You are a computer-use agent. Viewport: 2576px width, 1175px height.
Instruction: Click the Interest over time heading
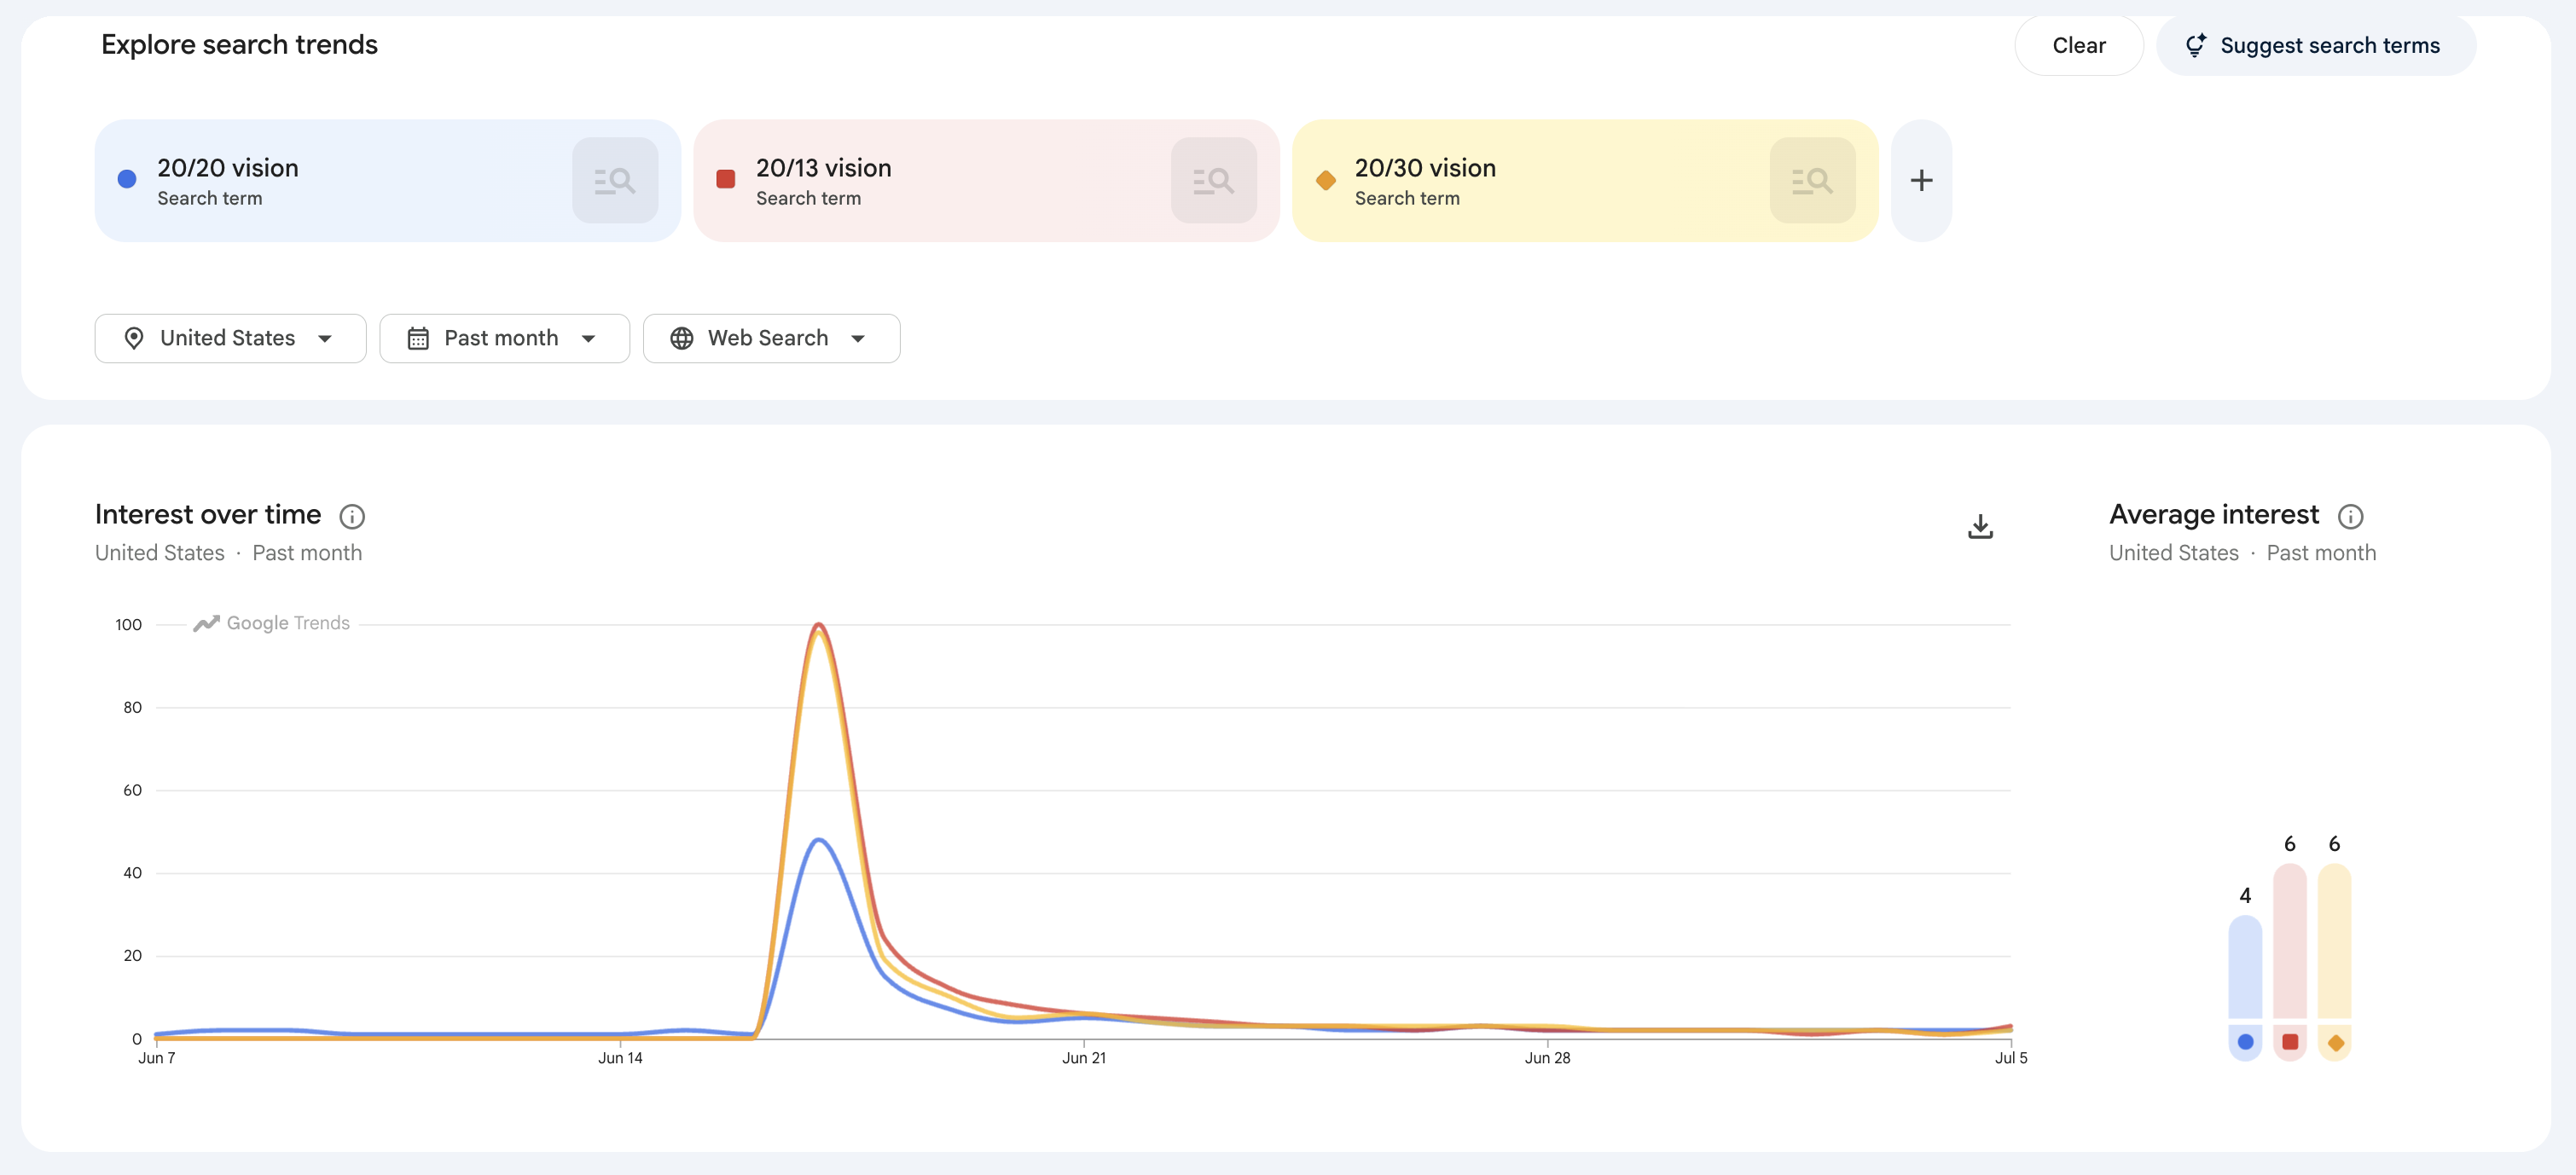click(208, 514)
